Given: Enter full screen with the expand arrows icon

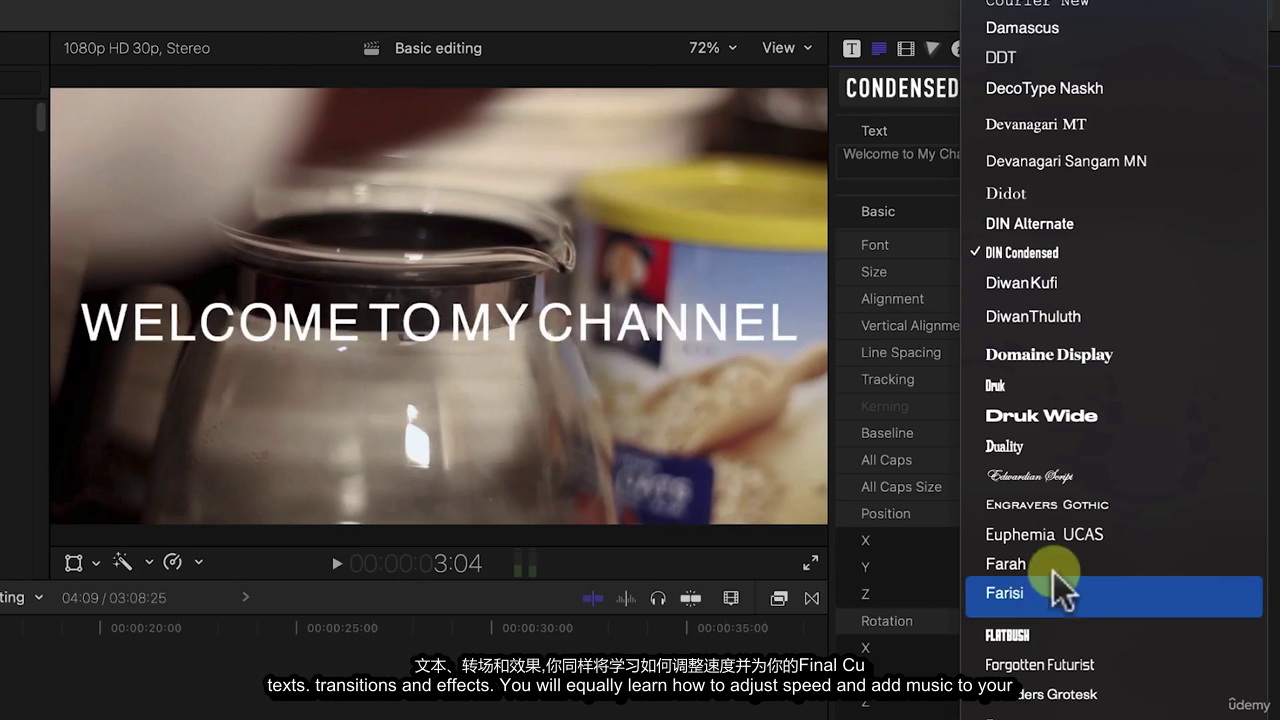Looking at the screenshot, I should (x=811, y=563).
